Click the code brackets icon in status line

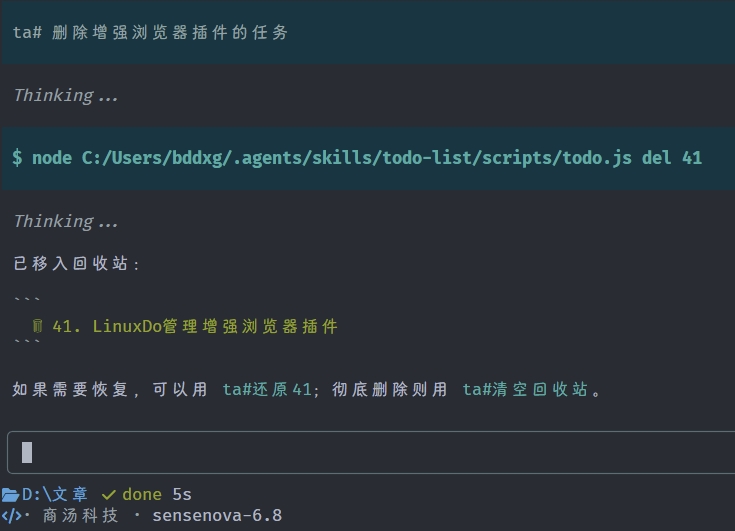pyautogui.click(x=11, y=516)
